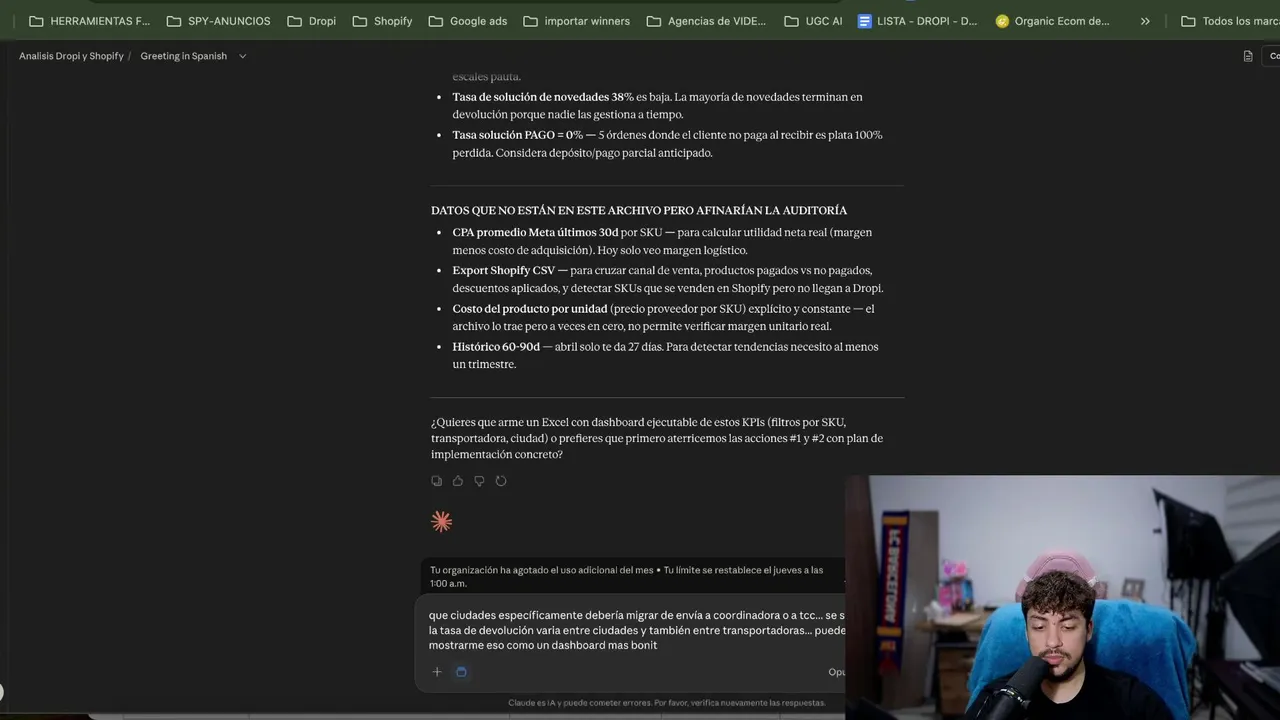Screen dimensions: 1280x720
Task: Open the Google ads bookmarks folder
Action: pyautogui.click(x=467, y=21)
